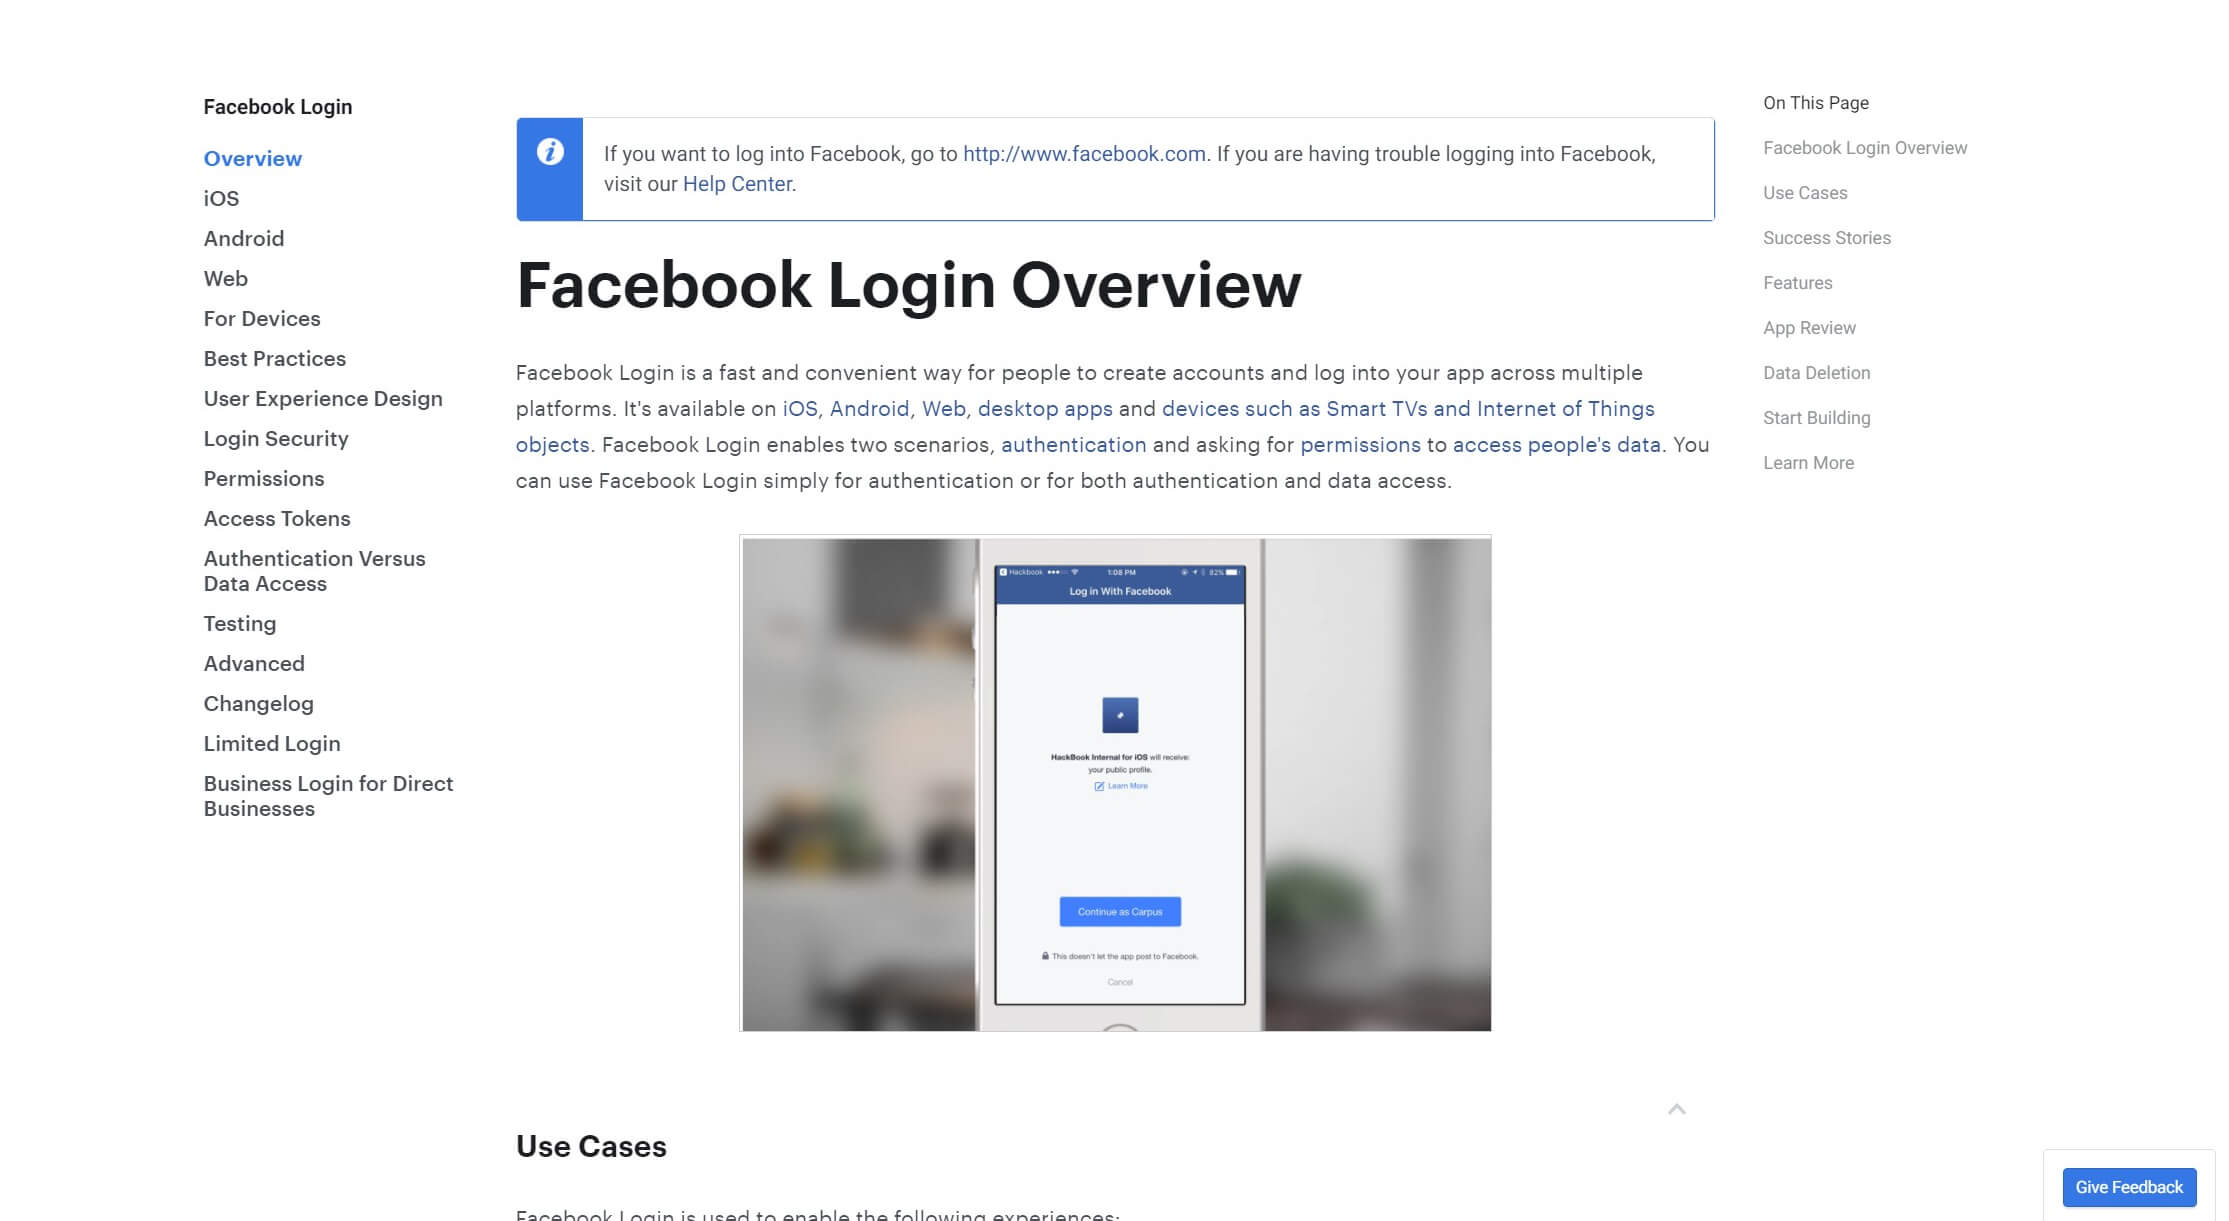Click the Start Building link in right panel
The image size is (2229, 1221).
(1817, 418)
